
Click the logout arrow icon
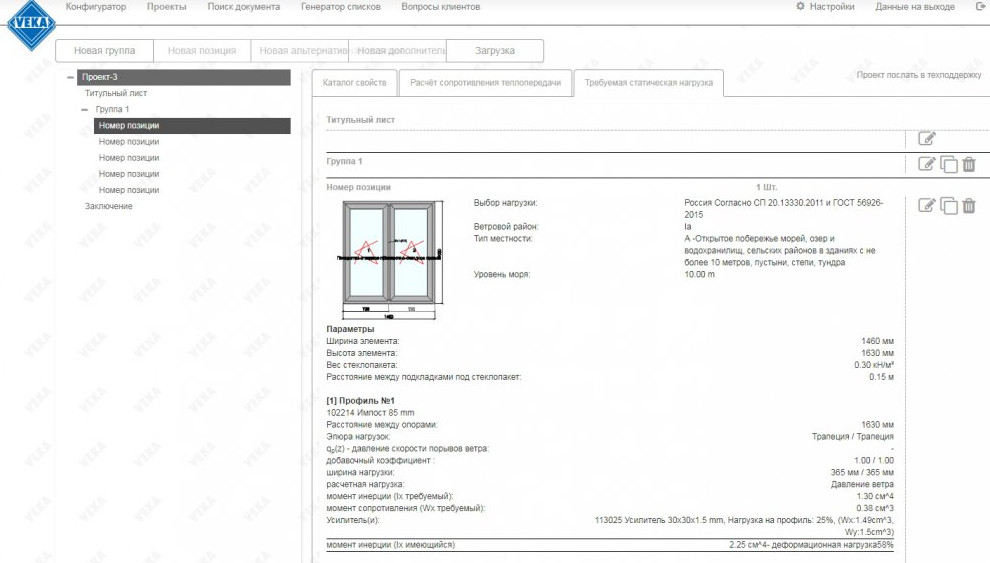point(980,7)
